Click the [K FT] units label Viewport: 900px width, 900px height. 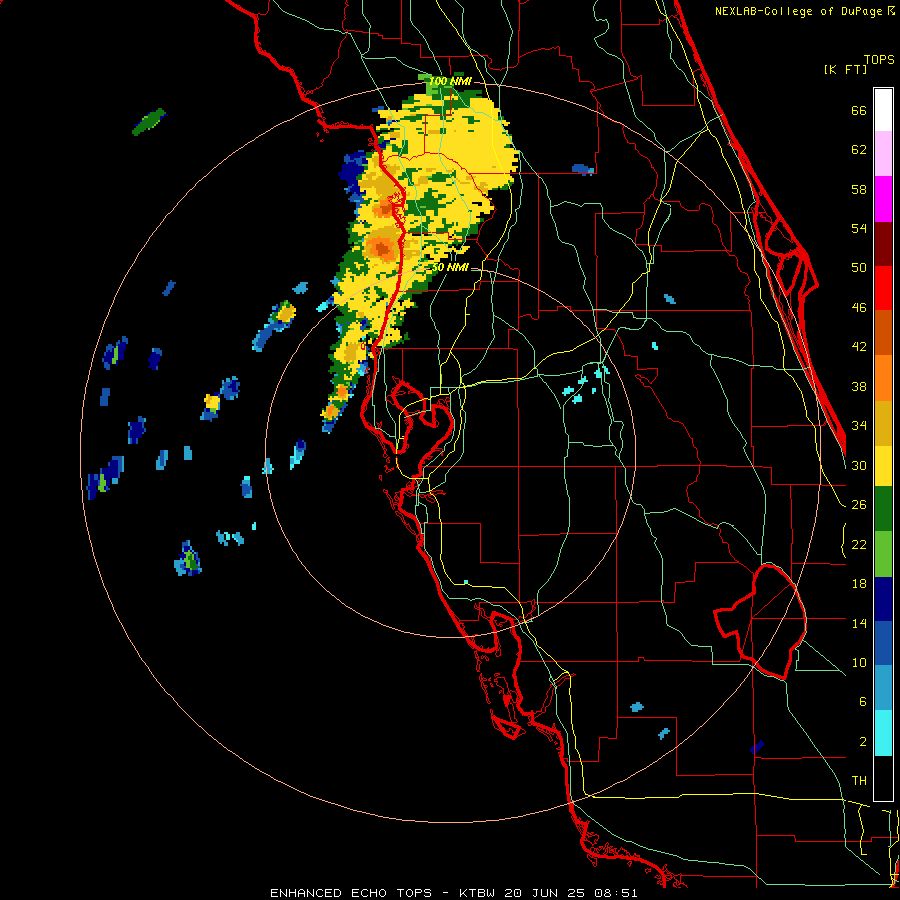point(845,69)
